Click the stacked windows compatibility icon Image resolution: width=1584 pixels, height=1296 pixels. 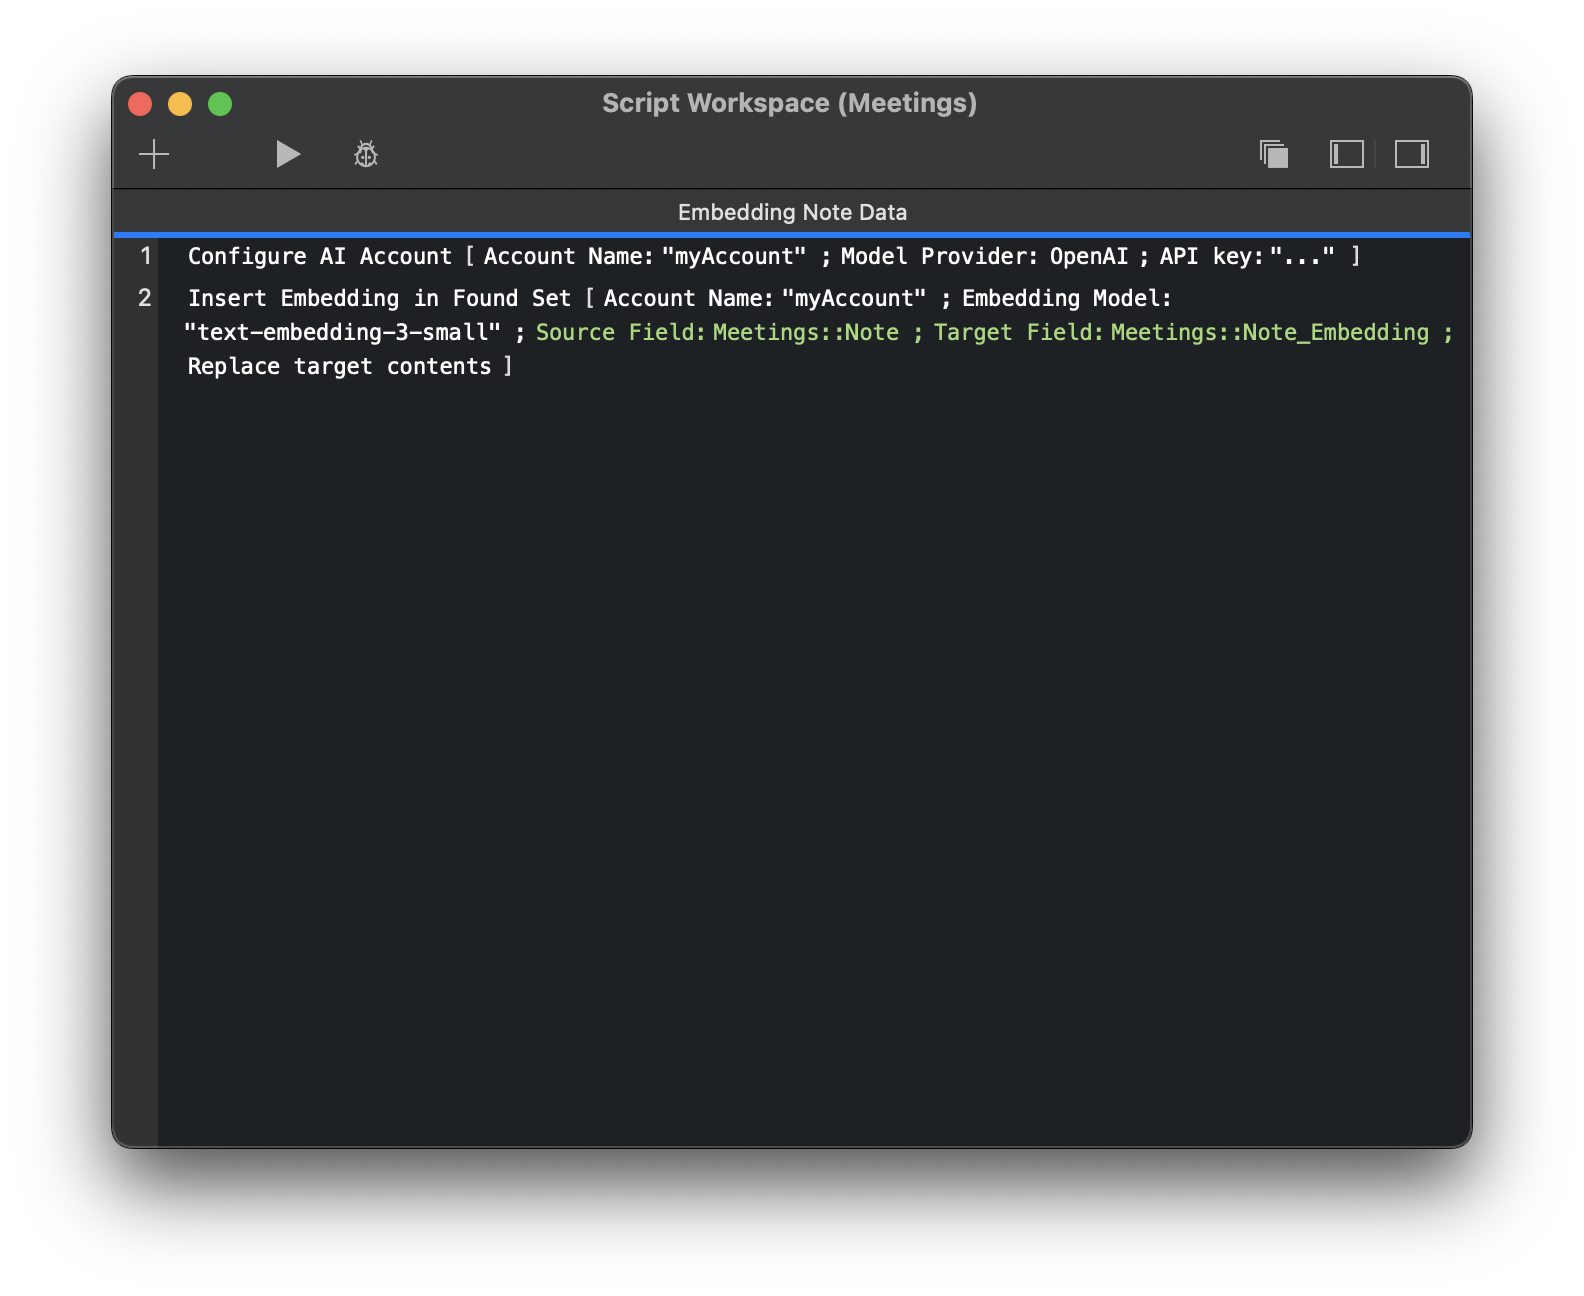click(x=1274, y=154)
